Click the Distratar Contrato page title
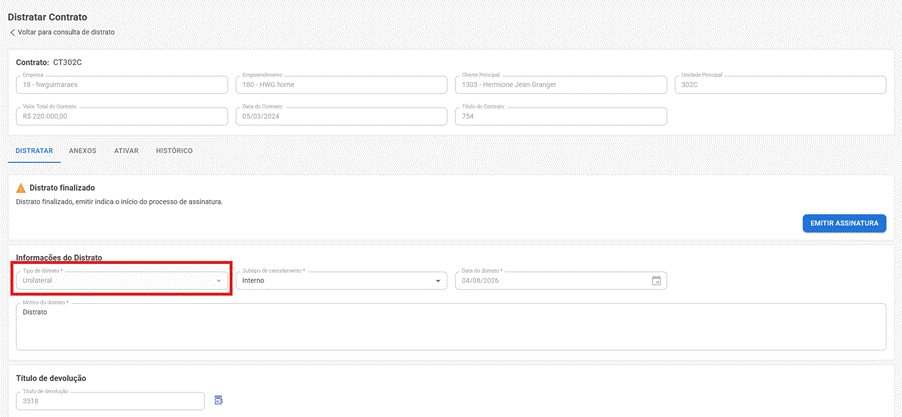Screen dimensions: 902x417 click(x=48, y=17)
